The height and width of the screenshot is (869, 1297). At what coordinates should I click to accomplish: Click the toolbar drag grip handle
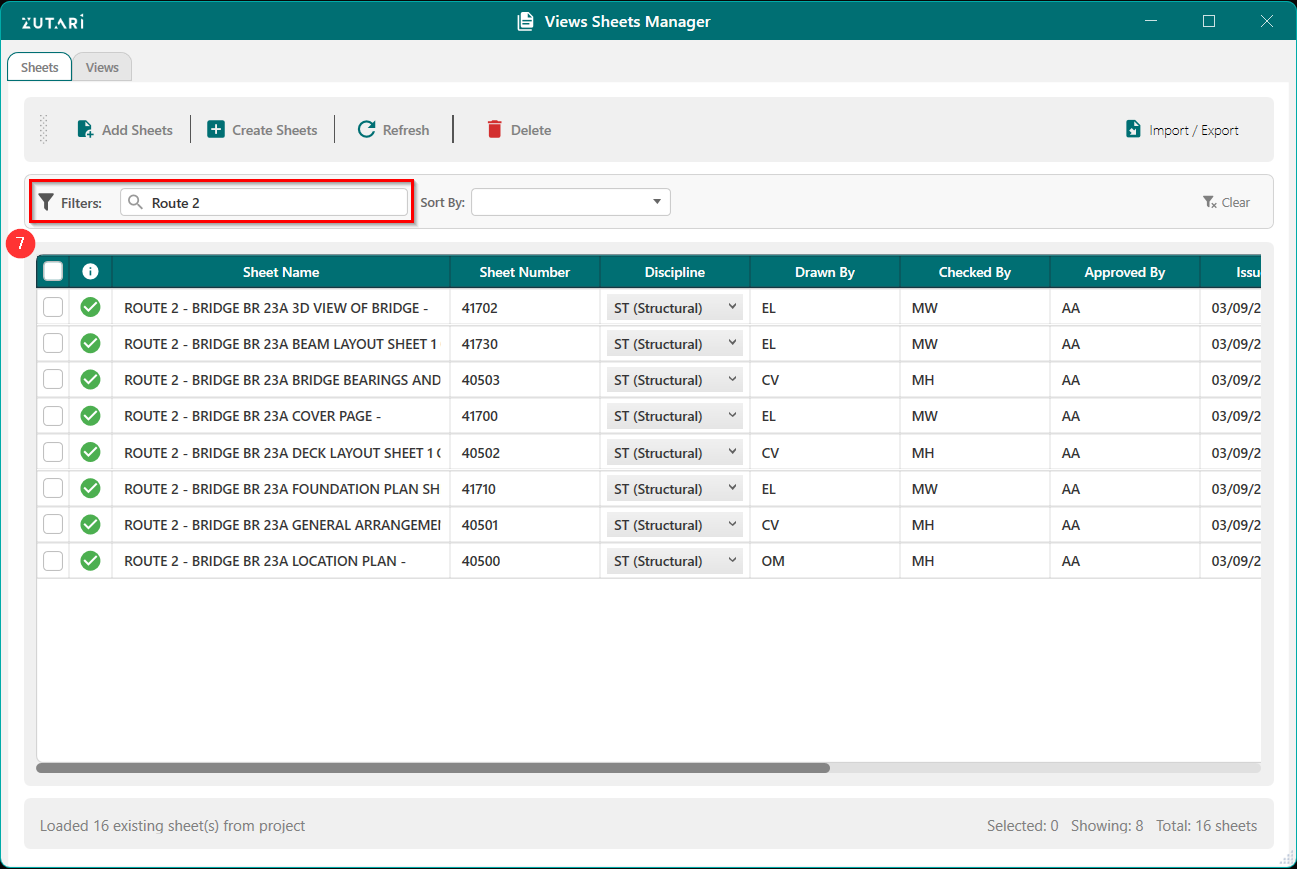point(43,129)
